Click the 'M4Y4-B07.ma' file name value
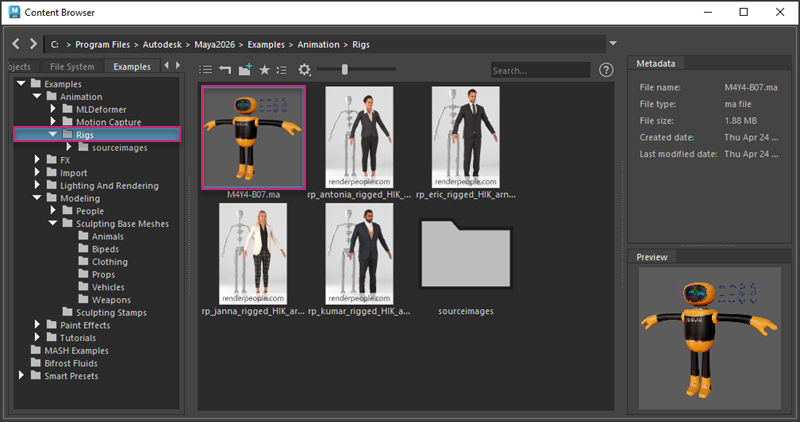 [x=751, y=87]
